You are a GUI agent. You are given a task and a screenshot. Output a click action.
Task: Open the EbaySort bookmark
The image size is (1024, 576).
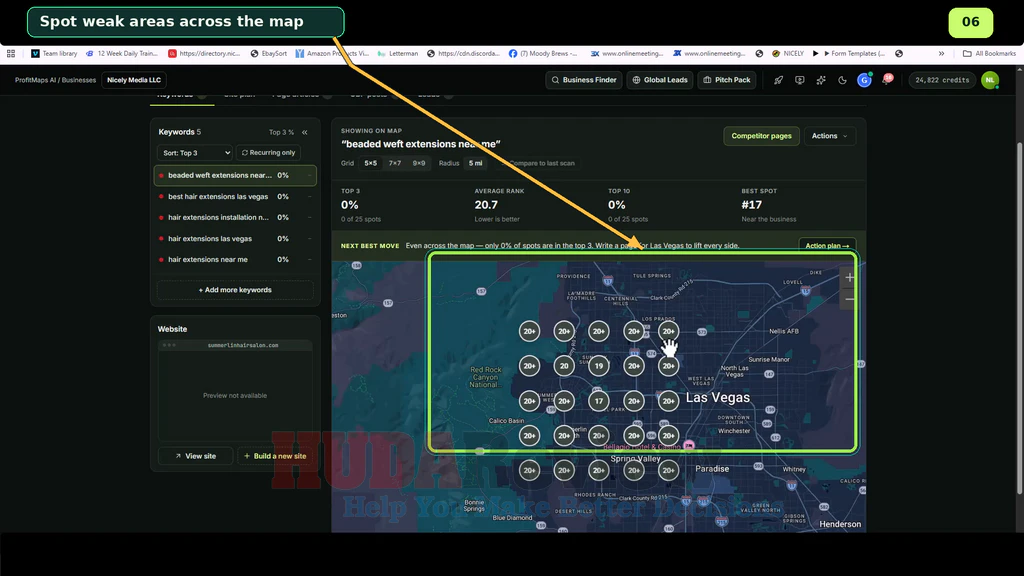[268, 54]
